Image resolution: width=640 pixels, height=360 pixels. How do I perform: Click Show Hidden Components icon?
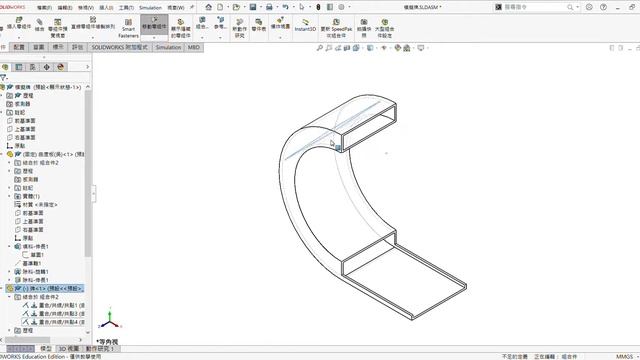[180, 22]
